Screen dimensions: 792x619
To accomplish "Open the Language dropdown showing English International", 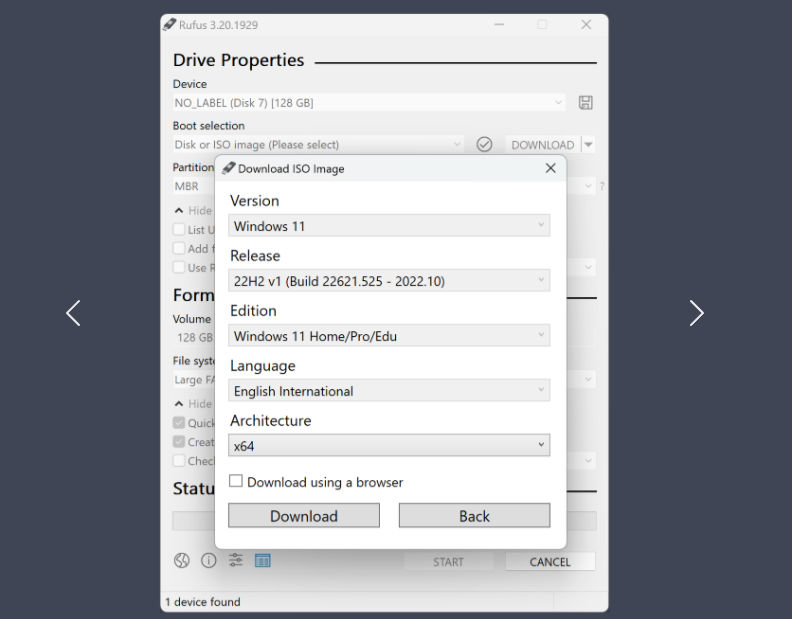I will point(389,391).
